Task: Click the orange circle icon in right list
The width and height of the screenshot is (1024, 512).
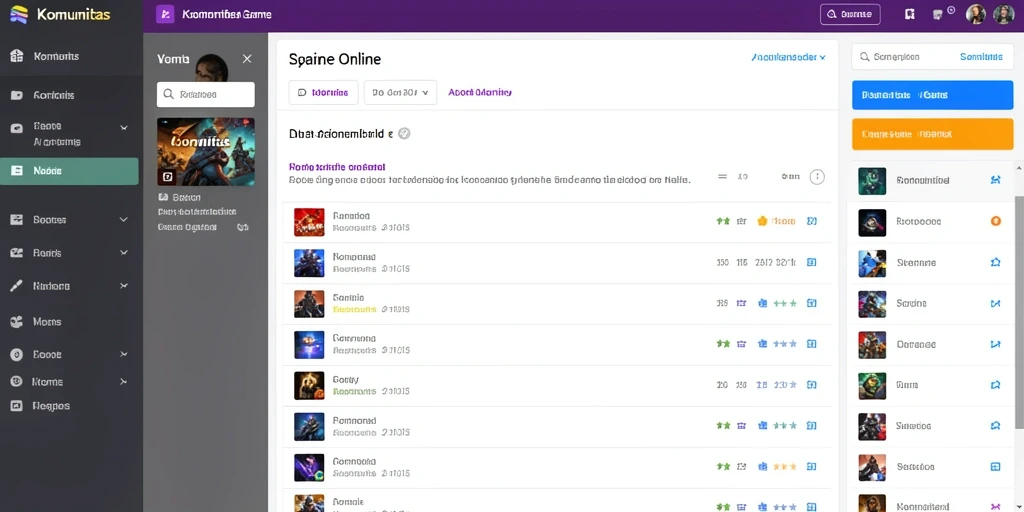Action: point(995,221)
